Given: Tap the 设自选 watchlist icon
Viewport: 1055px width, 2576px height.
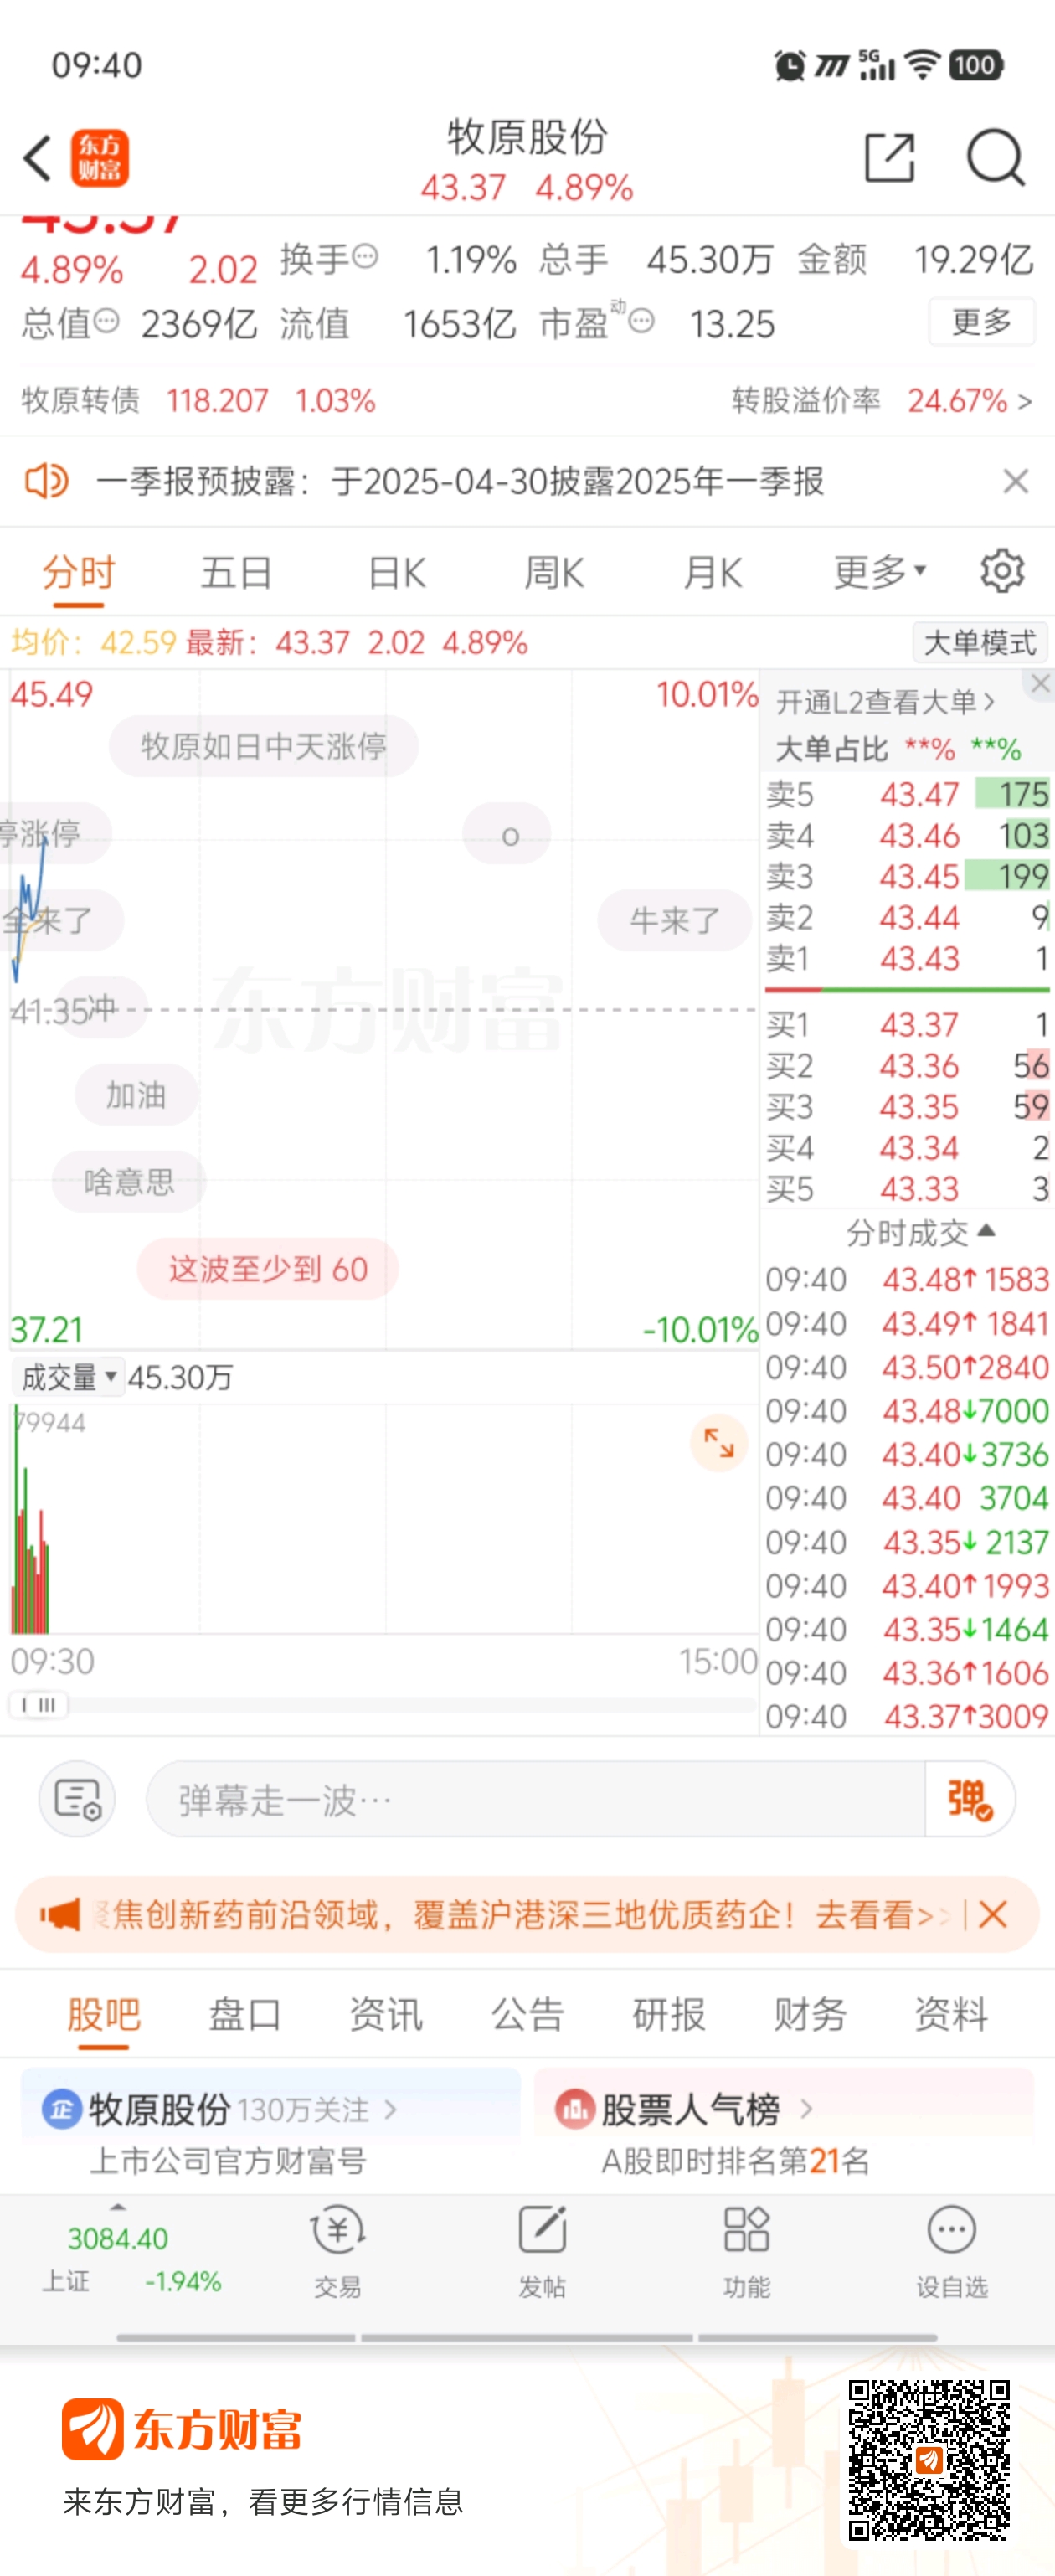Looking at the screenshot, I should [x=951, y=2231].
